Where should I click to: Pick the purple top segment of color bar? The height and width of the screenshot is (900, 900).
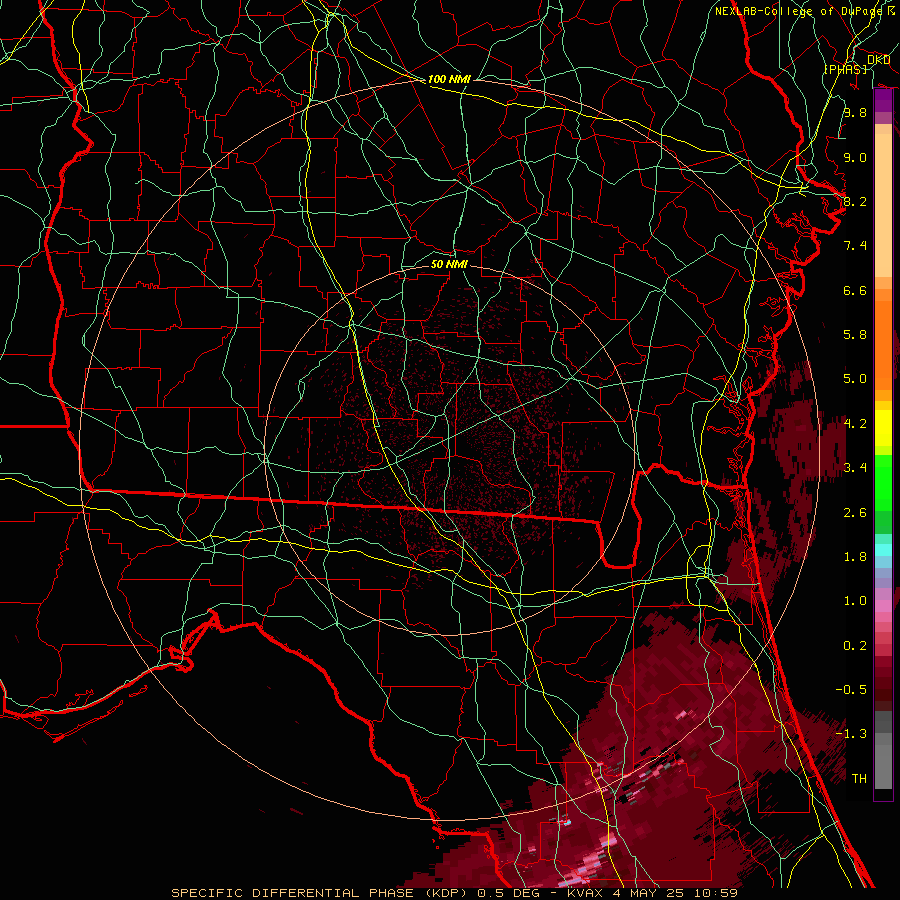883,101
